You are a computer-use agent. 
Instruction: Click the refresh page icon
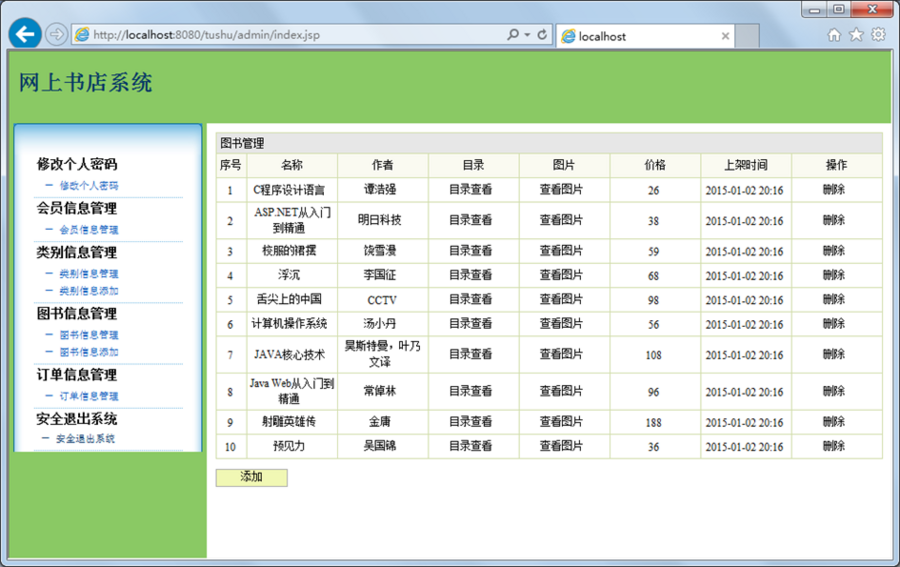point(542,34)
